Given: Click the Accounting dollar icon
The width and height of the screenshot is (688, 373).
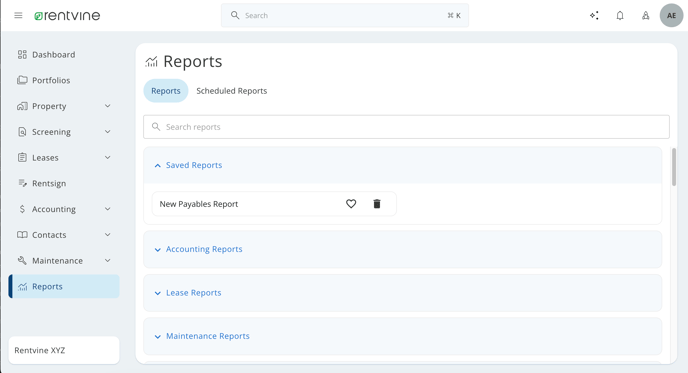Looking at the screenshot, I should pyautogui.click(x=22, y=209).
